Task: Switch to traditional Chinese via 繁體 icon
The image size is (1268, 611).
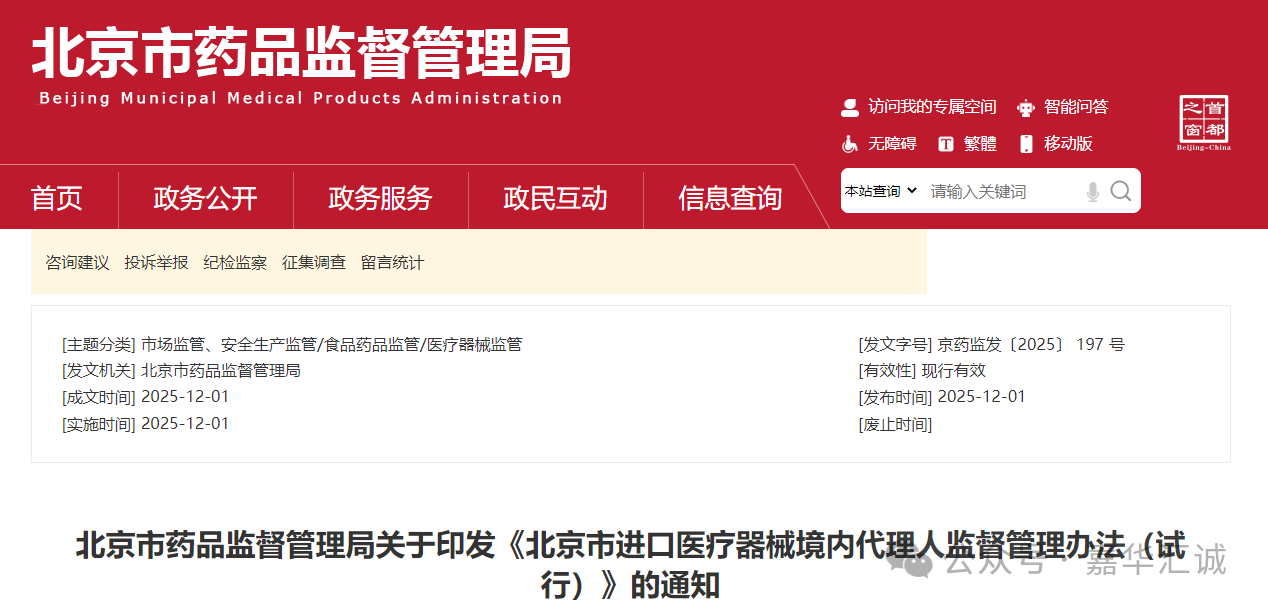Action: (x=946, y=143)
